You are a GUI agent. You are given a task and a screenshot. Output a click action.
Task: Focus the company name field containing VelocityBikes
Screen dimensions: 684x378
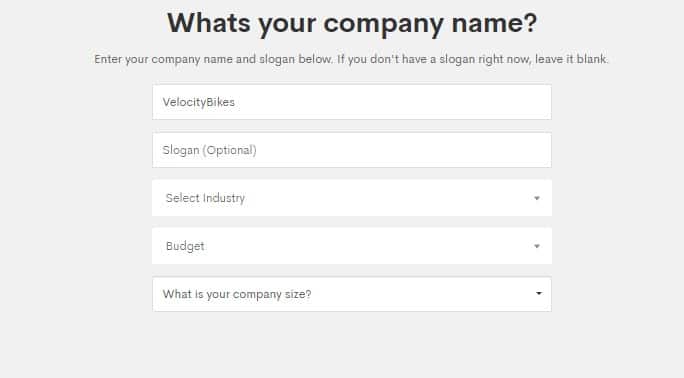[352, 102]
